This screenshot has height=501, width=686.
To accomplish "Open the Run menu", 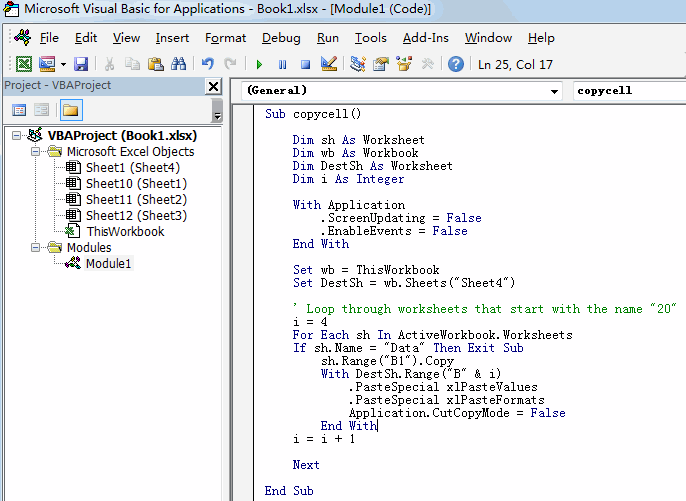I will tap(328, 38).
